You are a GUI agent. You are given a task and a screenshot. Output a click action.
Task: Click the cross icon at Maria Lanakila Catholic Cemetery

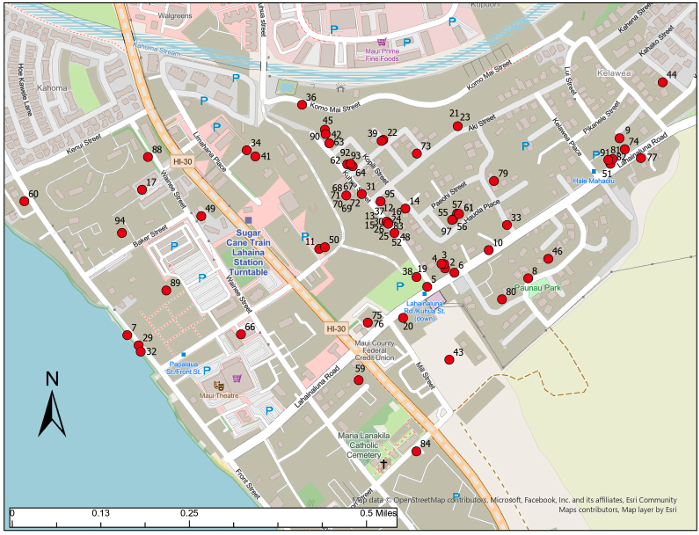383,464
